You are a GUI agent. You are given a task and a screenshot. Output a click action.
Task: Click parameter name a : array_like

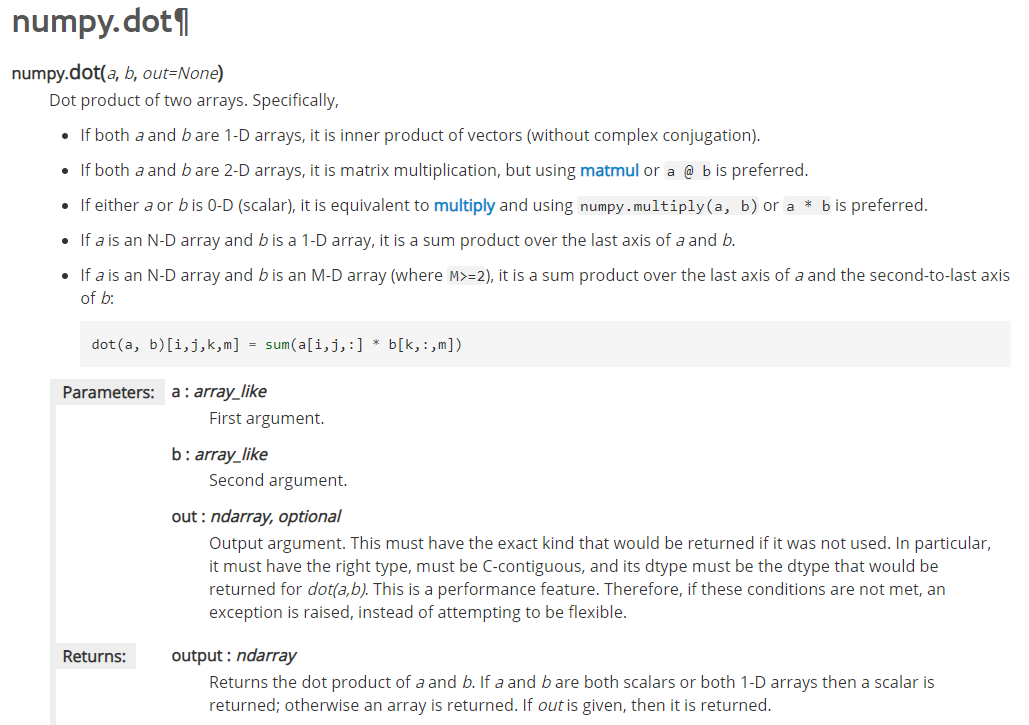point(219,392)
